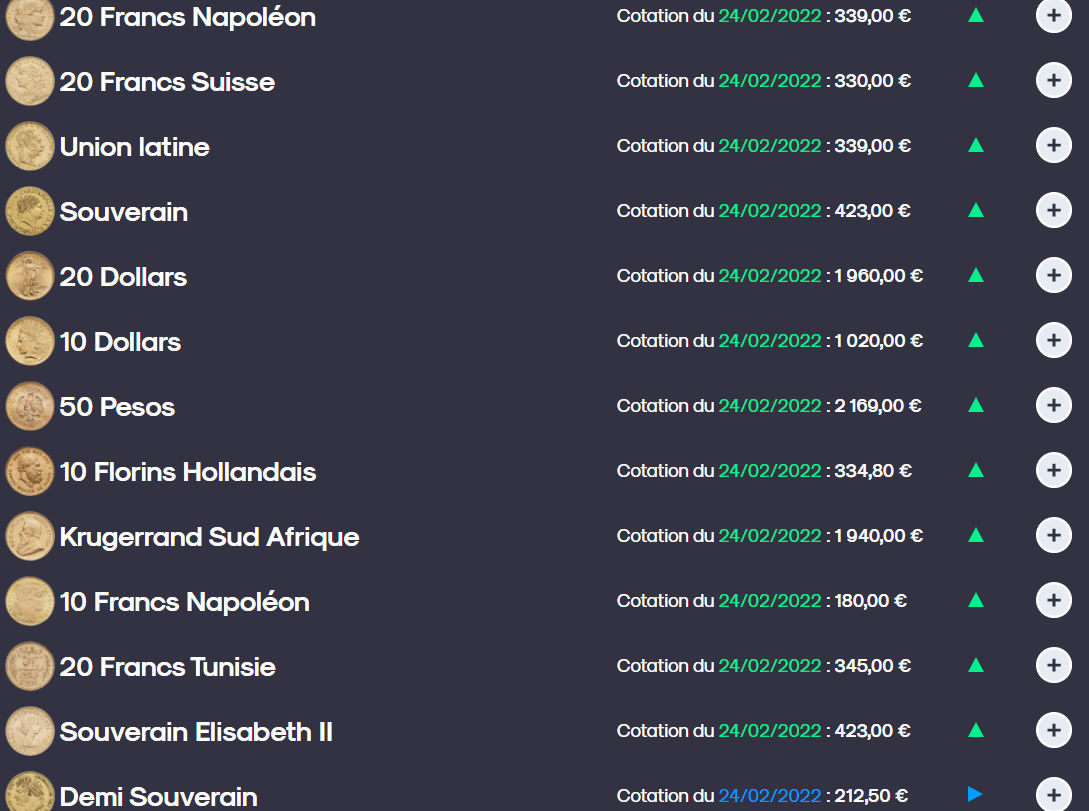This screenshot has width=1089, height=811.
Task: Click the green arrow for 50 Pesos quotation
Action: click(976, 405)
